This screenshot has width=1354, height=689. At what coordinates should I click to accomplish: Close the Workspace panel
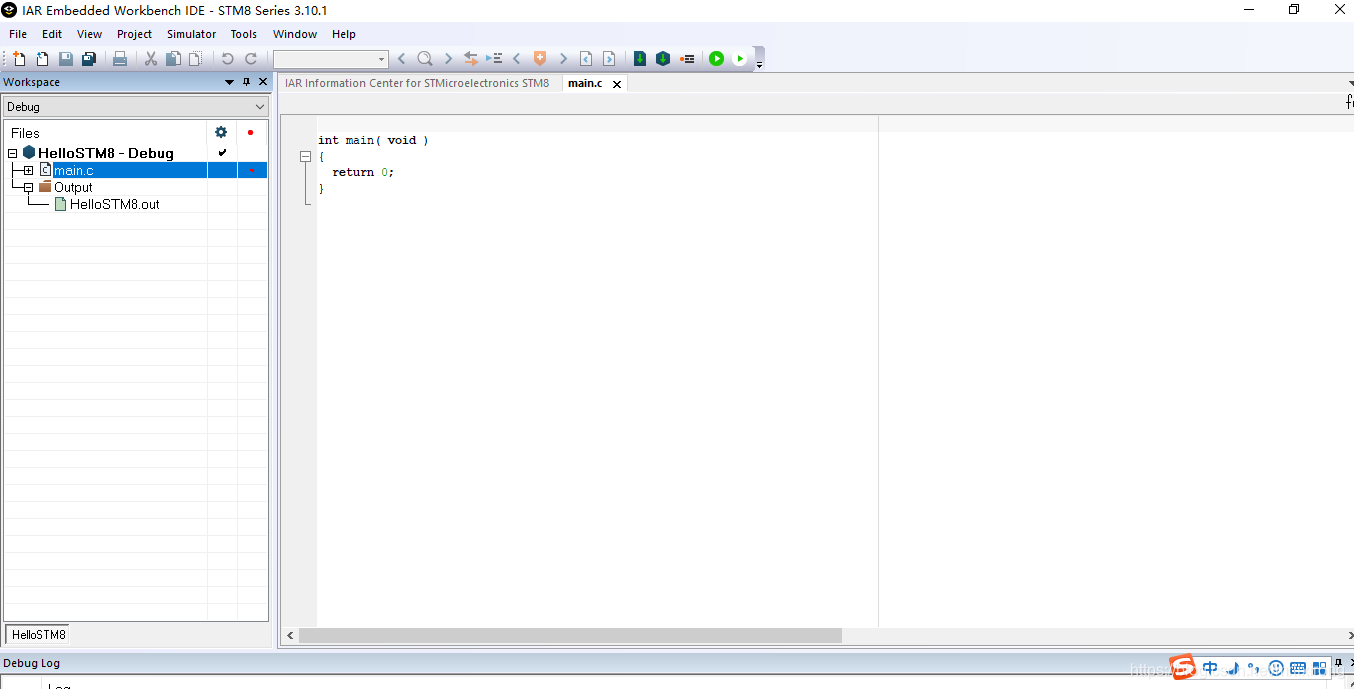263,82
